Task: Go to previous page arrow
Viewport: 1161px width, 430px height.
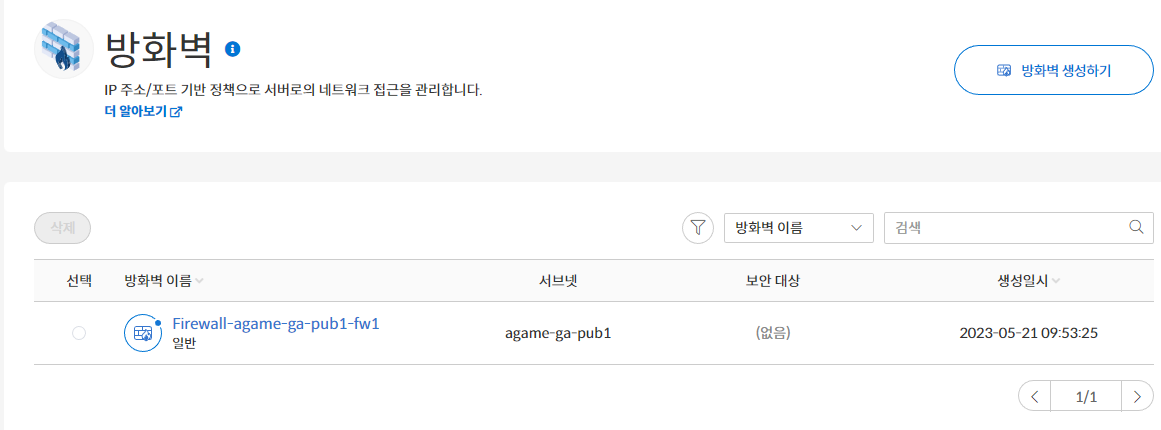Action: (x=1035, y=397)
